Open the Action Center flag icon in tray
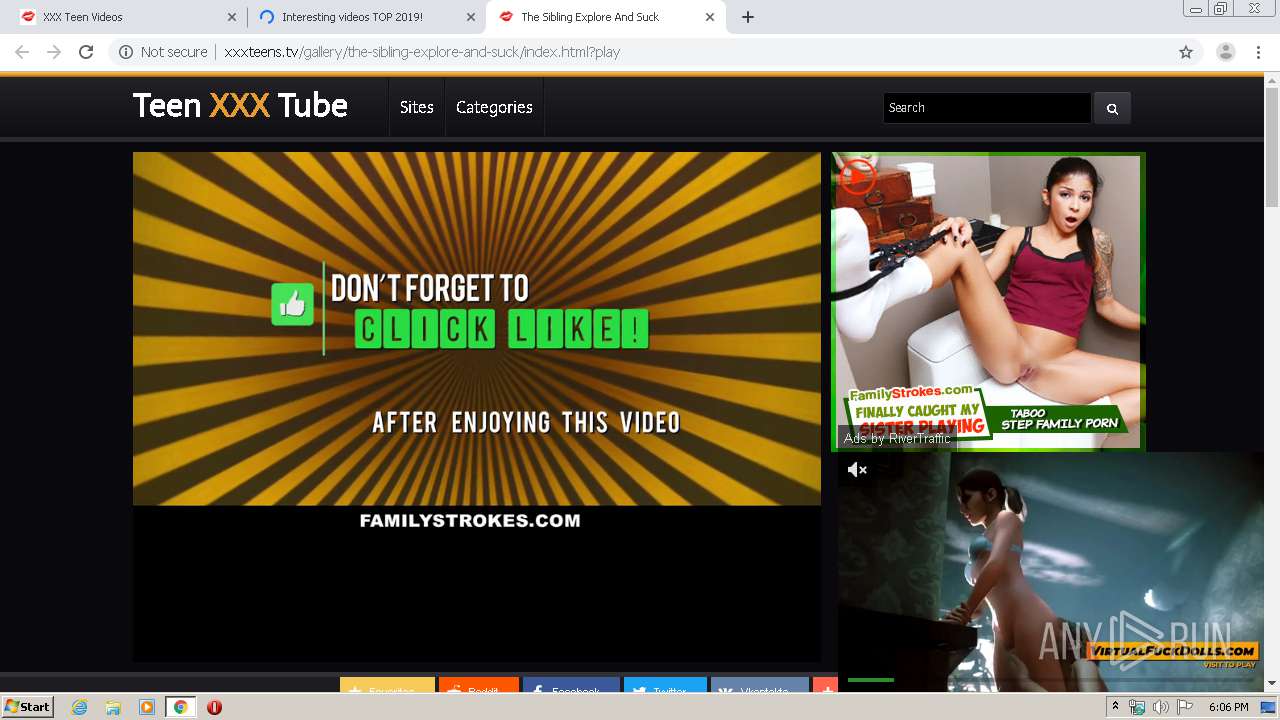 point(1185,707)
